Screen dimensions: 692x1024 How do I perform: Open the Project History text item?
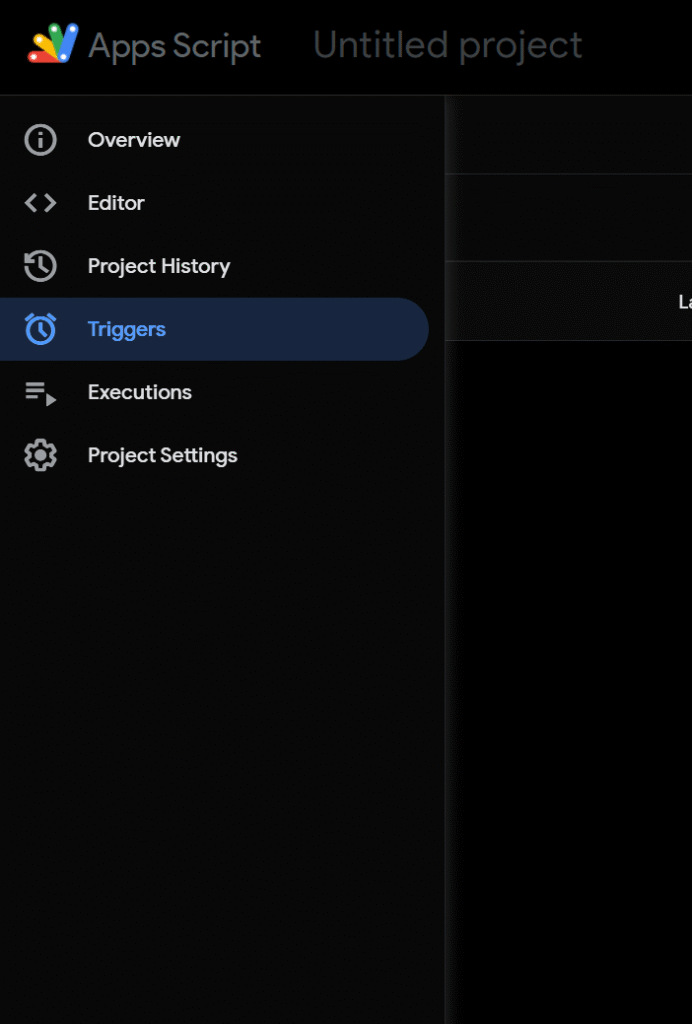159,266
